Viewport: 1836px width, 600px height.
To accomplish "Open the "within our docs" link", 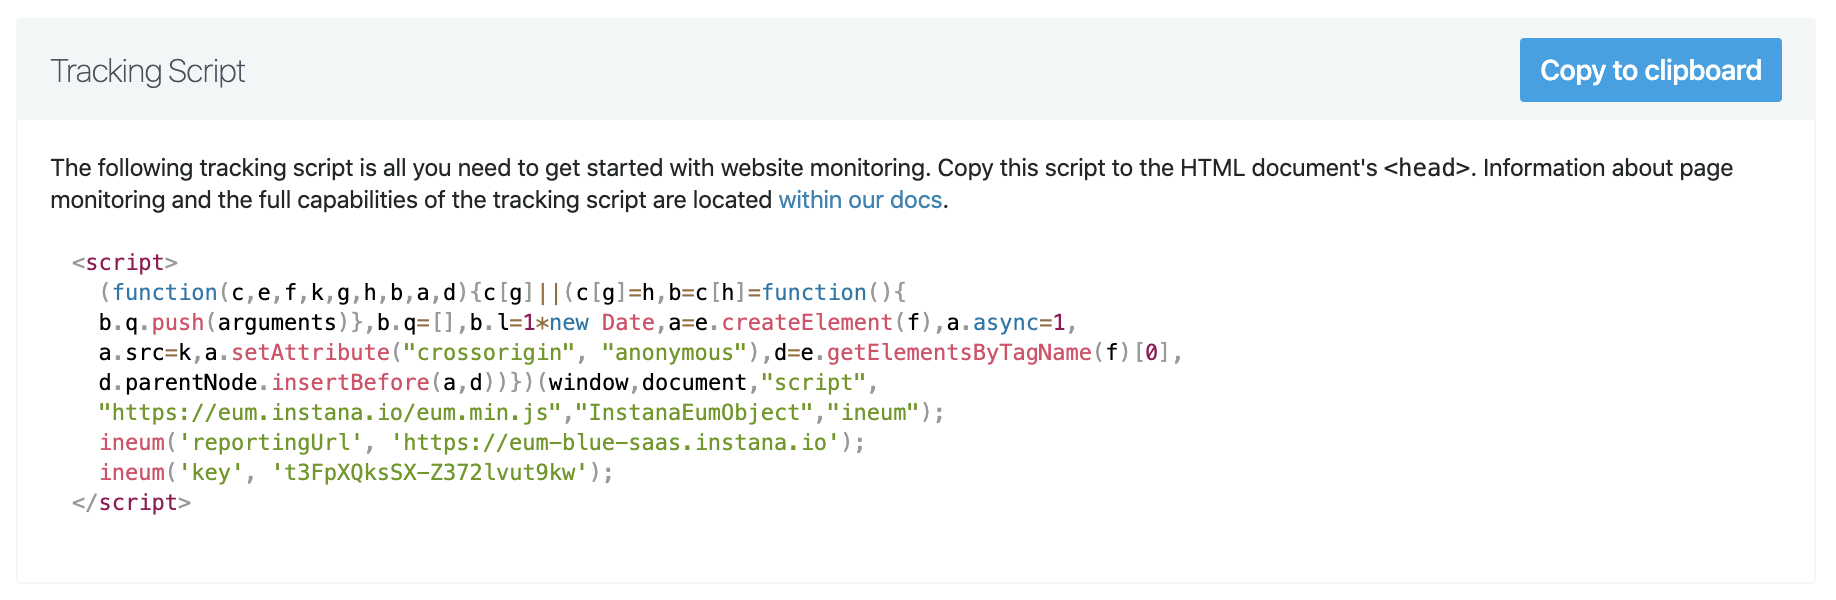I will pos(860,200).
